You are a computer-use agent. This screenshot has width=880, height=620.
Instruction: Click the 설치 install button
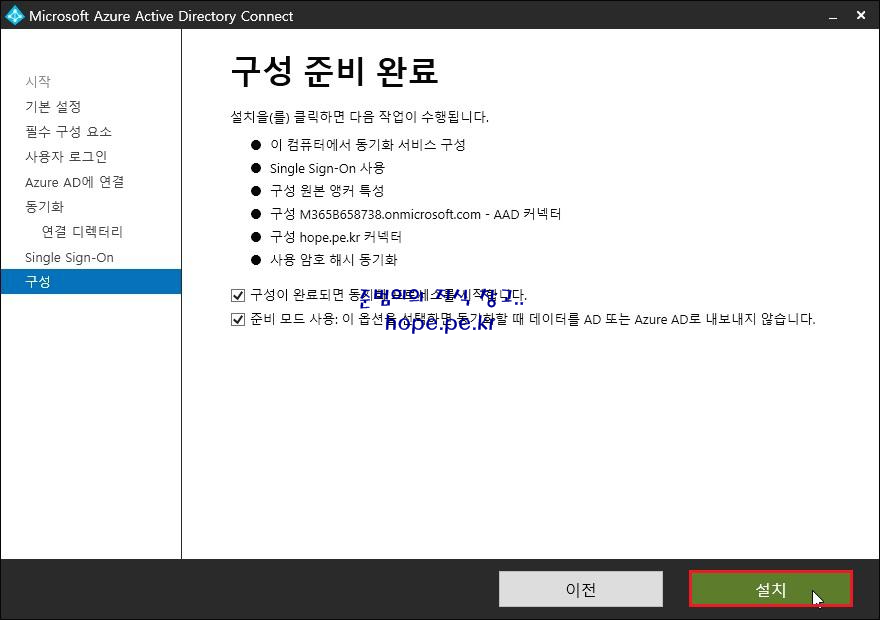[771, 589]
